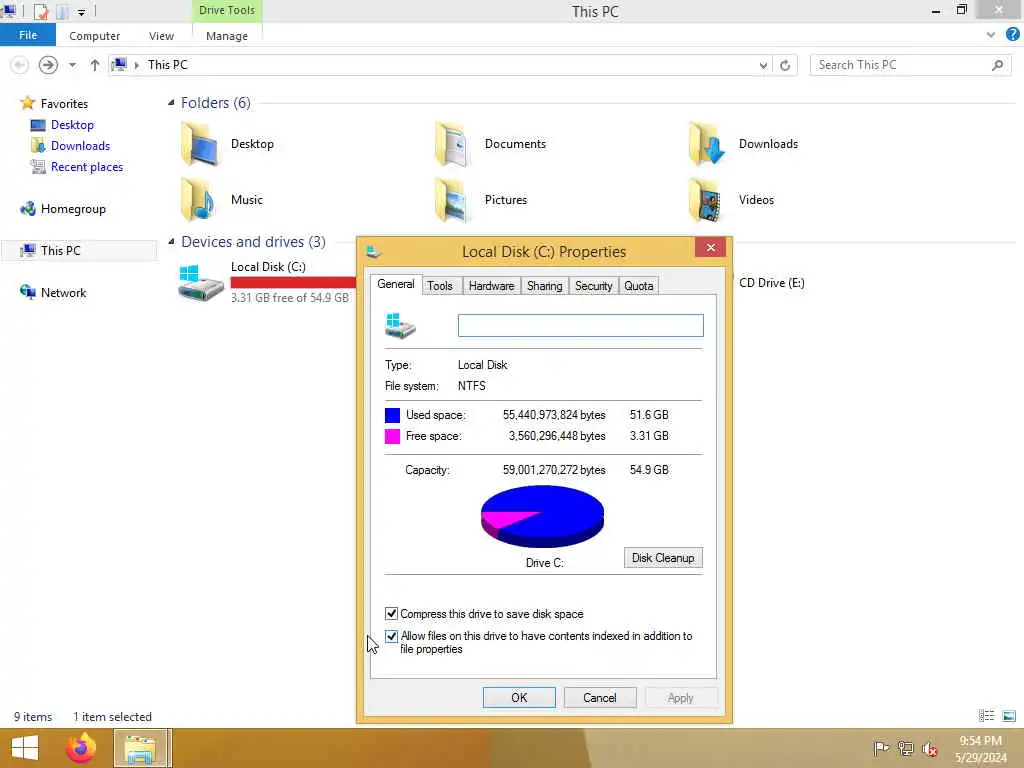The height and width of the screenshot is (768, 1024).
Task: Select CD Drive (E:)
Action: 771,283
